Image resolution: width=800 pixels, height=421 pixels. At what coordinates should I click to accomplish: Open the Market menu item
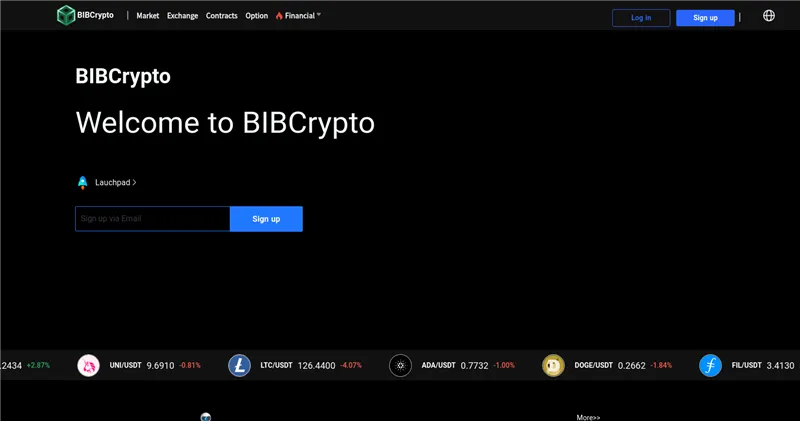(147, 16)
